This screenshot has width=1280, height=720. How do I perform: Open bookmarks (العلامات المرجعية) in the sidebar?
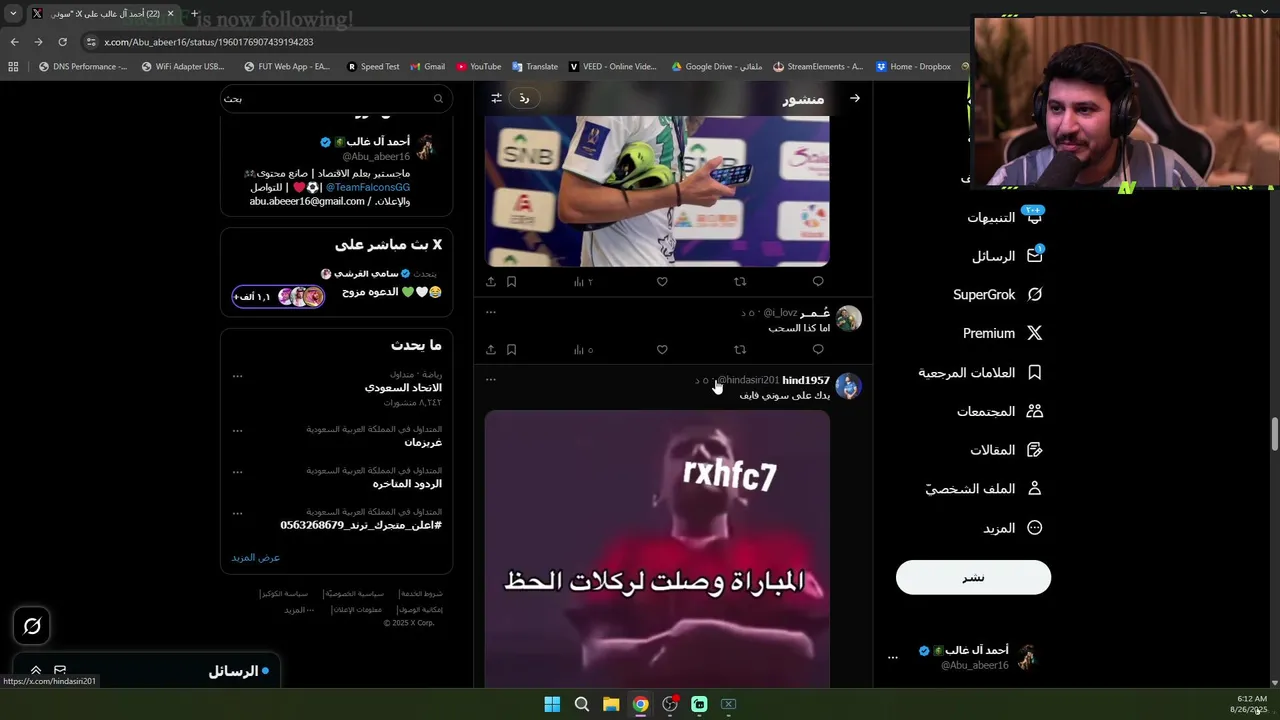point(980,372)
